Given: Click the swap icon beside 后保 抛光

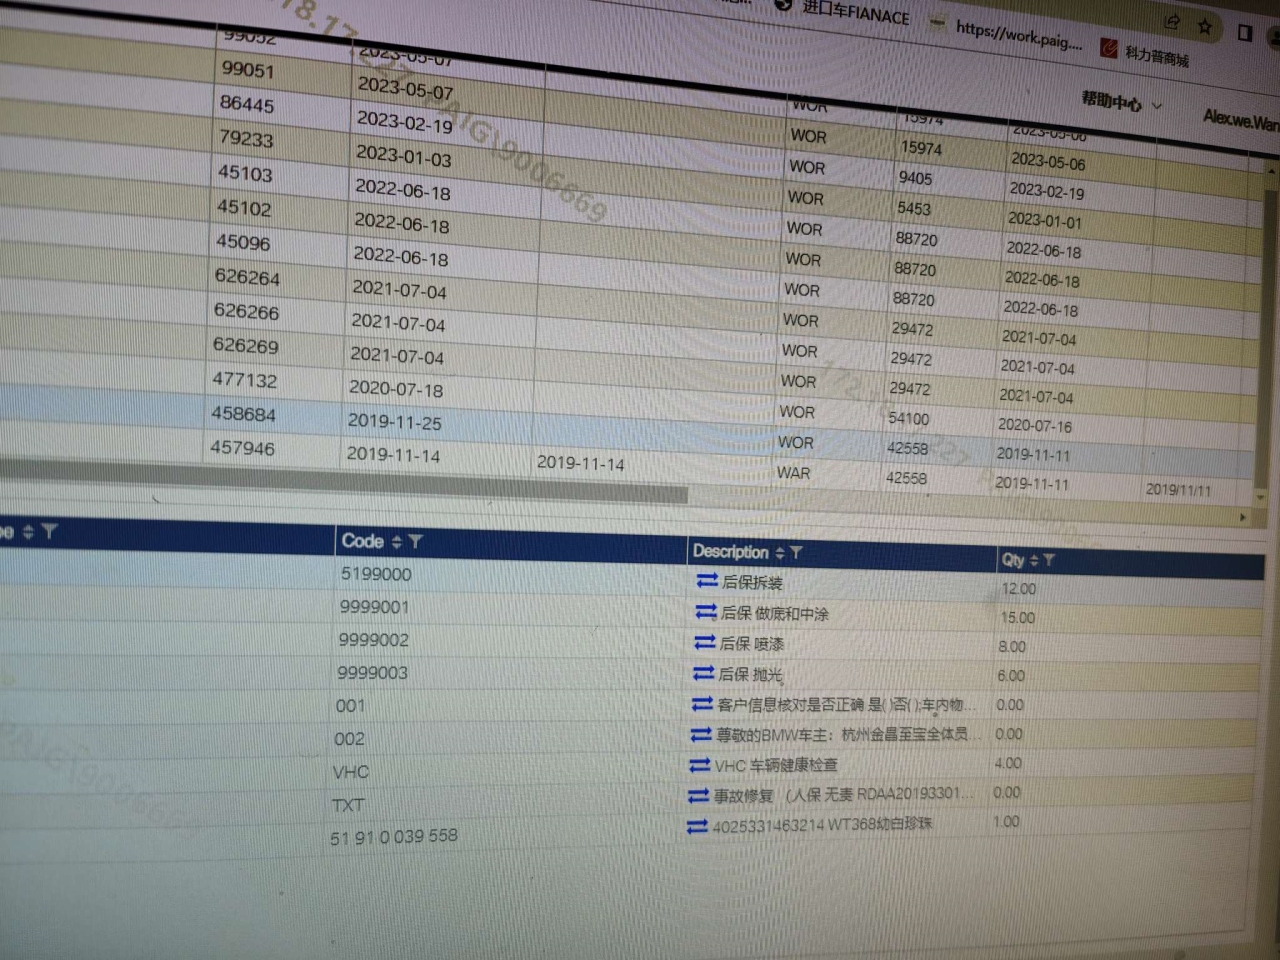Looking at the screenshot, I should tap(704, 673).
